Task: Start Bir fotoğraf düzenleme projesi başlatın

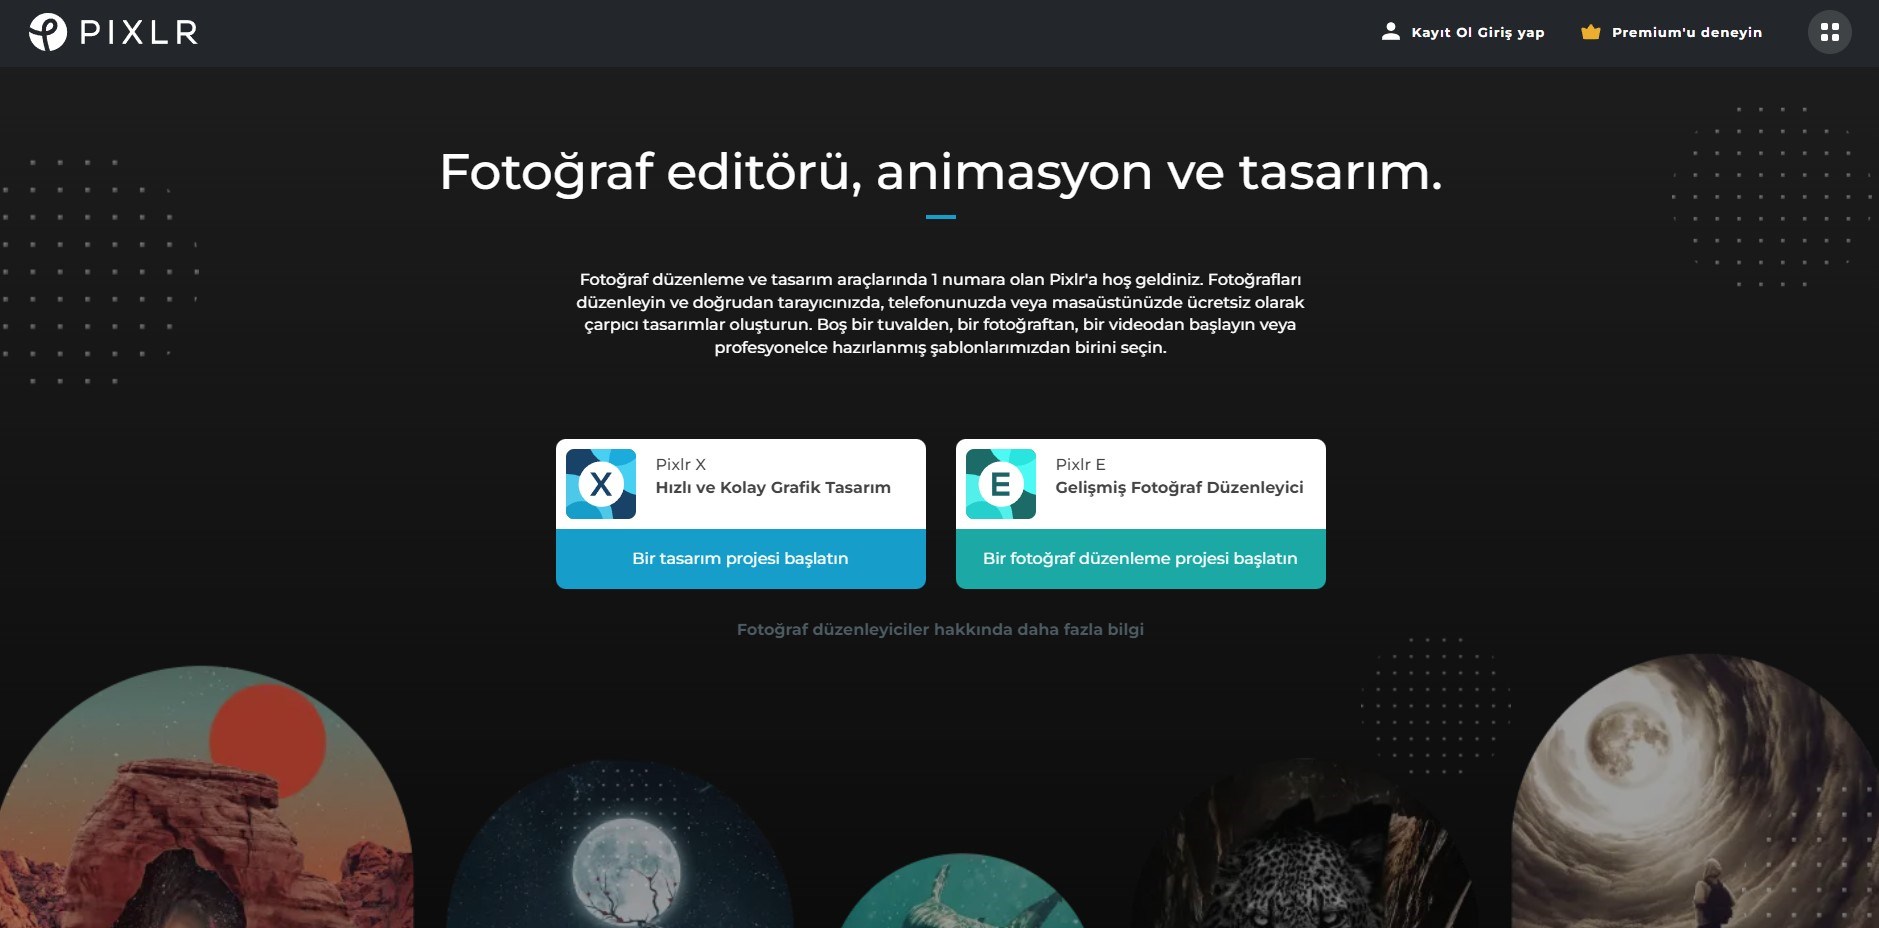Action: pos(1141,559)
